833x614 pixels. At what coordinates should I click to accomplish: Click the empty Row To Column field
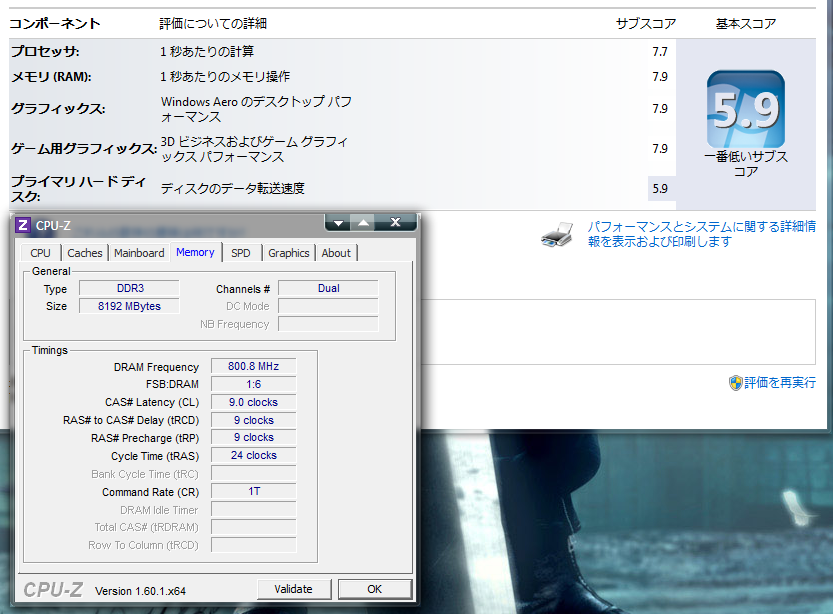click(x=253, y=545)
